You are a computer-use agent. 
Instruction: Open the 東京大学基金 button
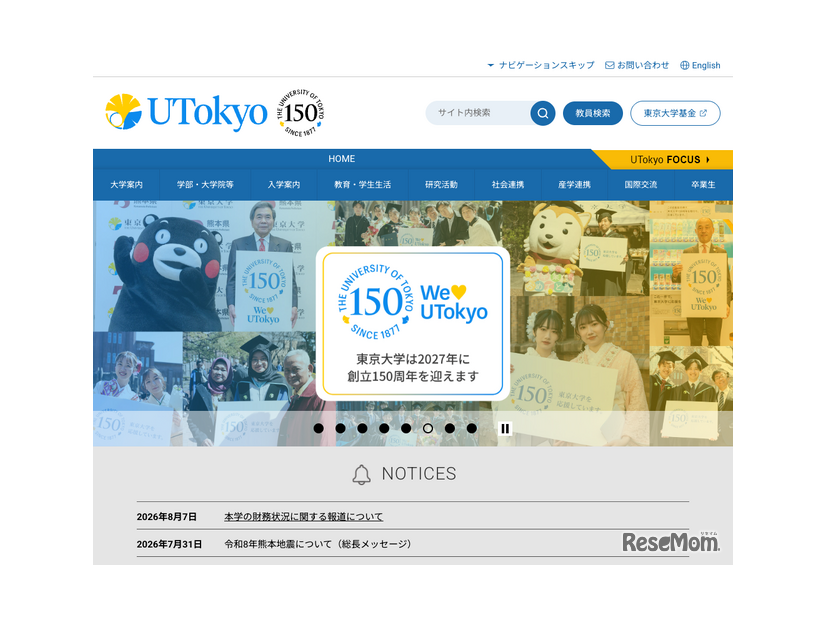click(x=675, y=113)
